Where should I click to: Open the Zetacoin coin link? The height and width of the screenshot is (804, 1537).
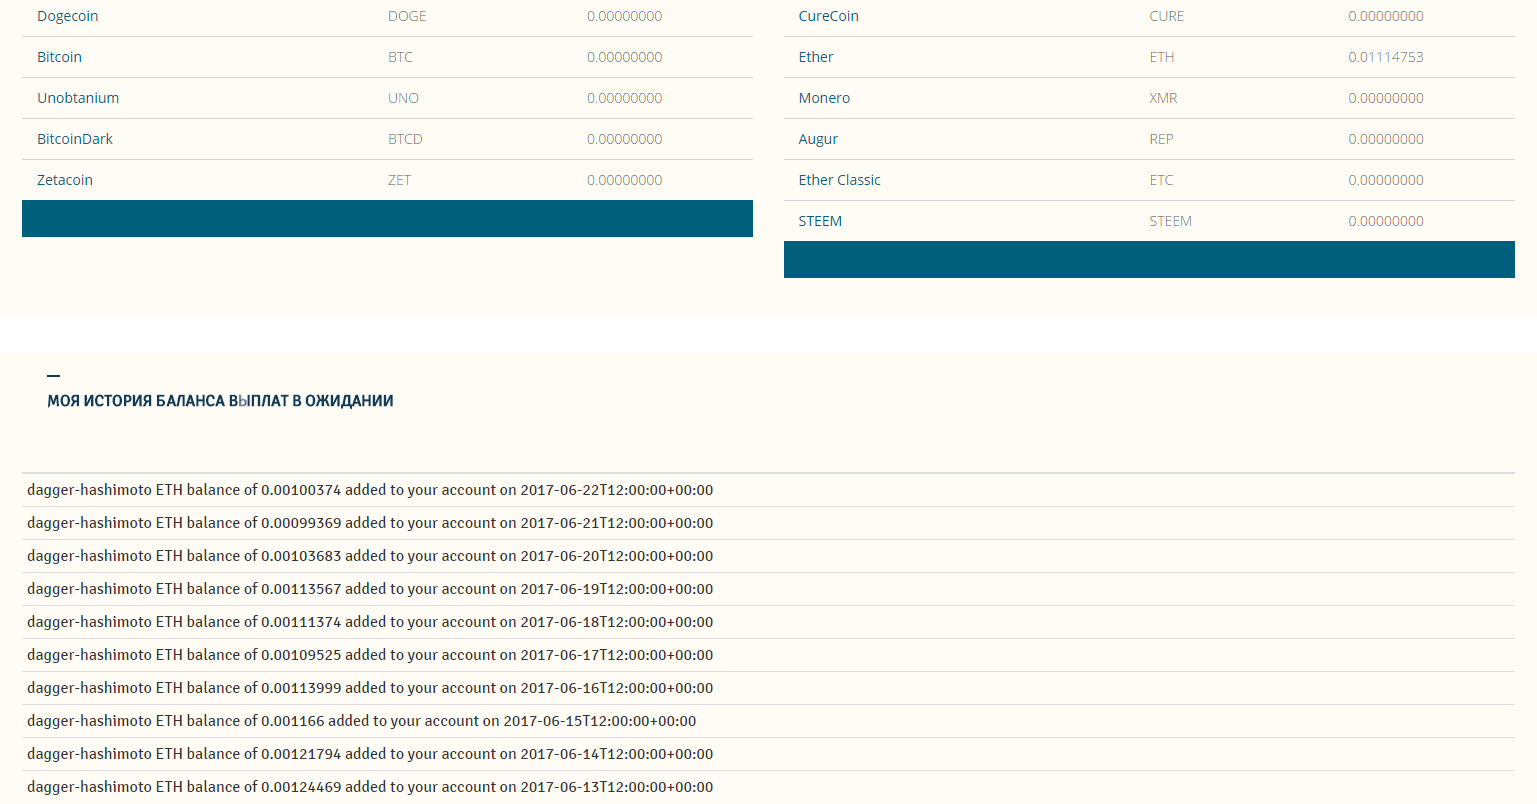(65, 180)
